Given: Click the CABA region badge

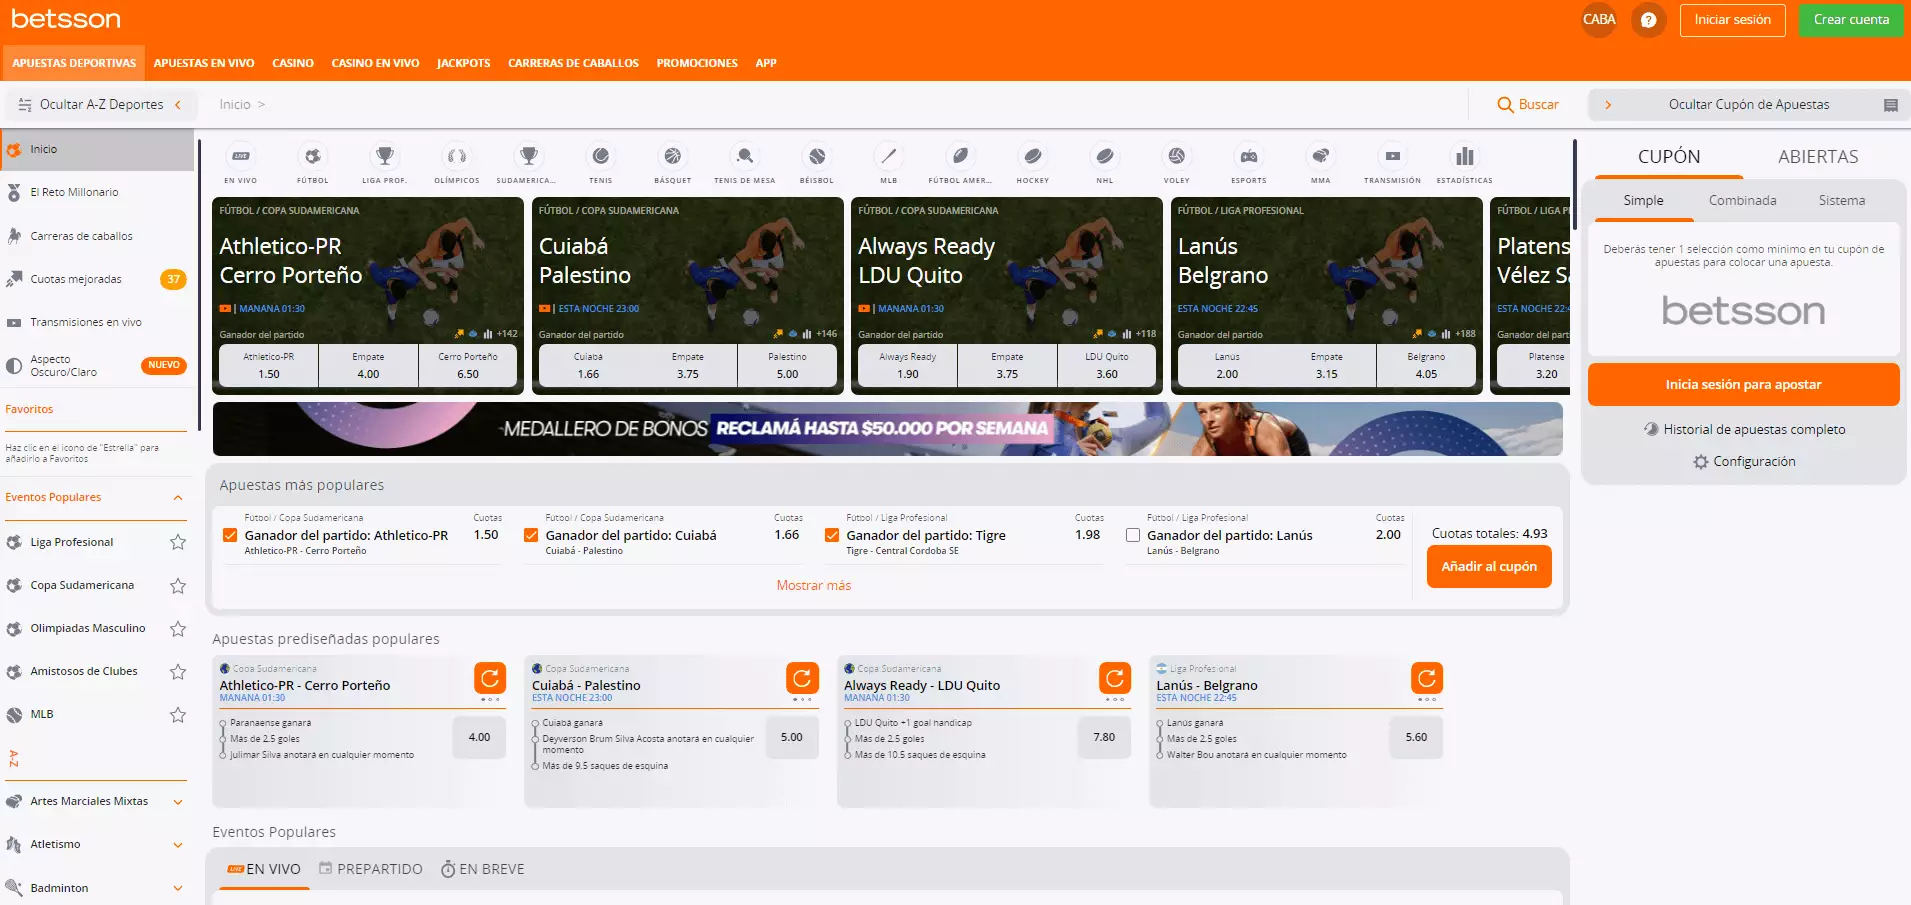Looking at the screenshot, I should click(1599, 20).
